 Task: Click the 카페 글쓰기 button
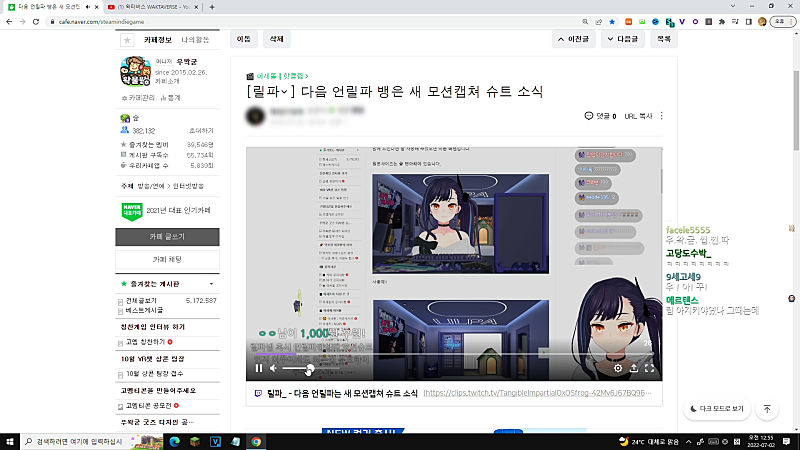tap(167, 237)
